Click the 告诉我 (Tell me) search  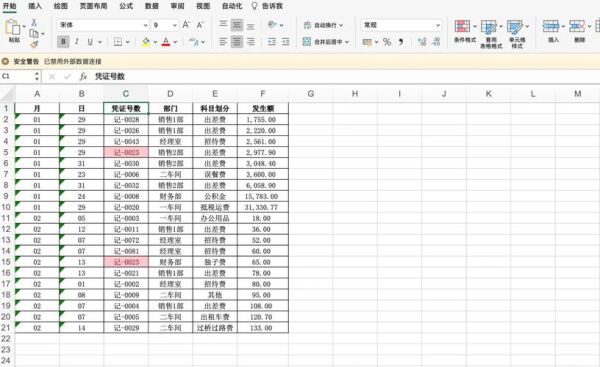pos(267,6)
